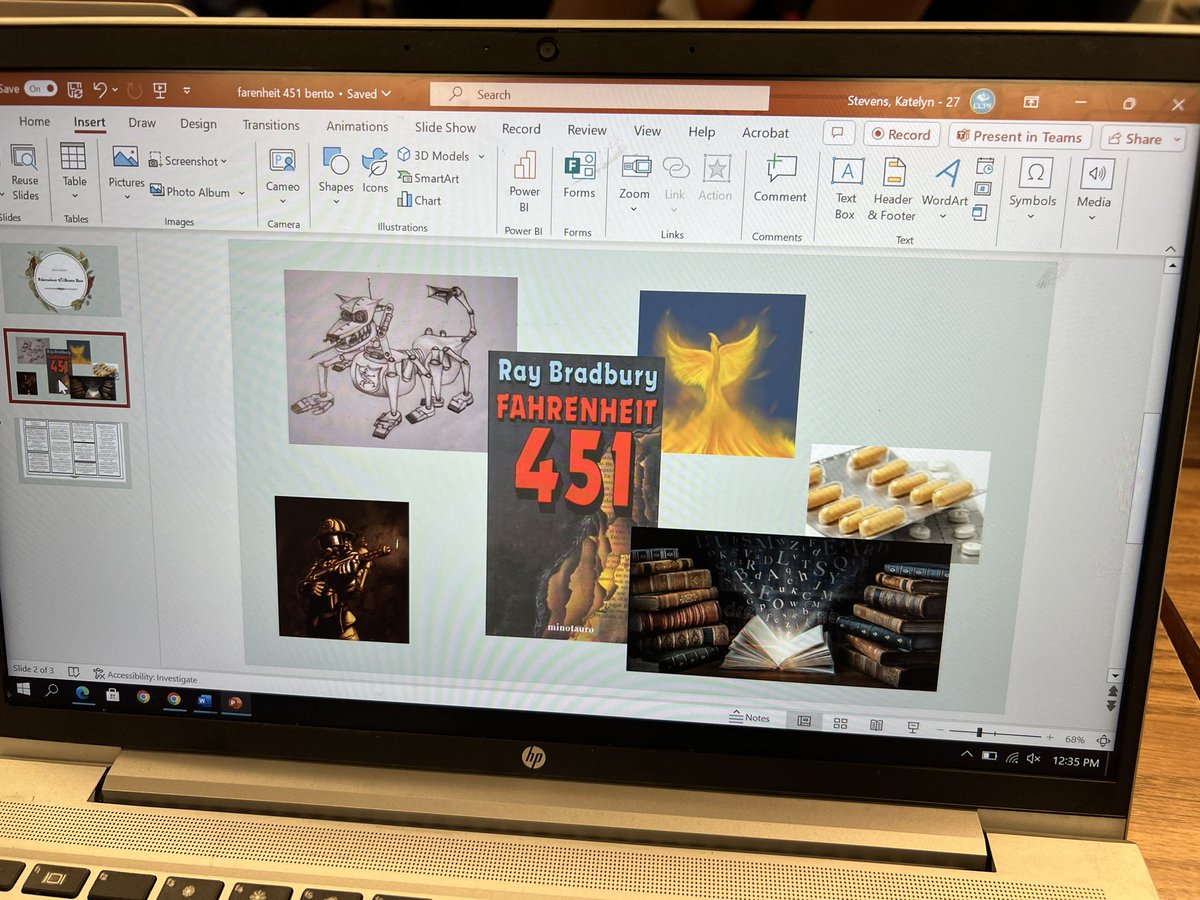Click the account profile picture
The image size is (1200, 900).
[981, 101]
